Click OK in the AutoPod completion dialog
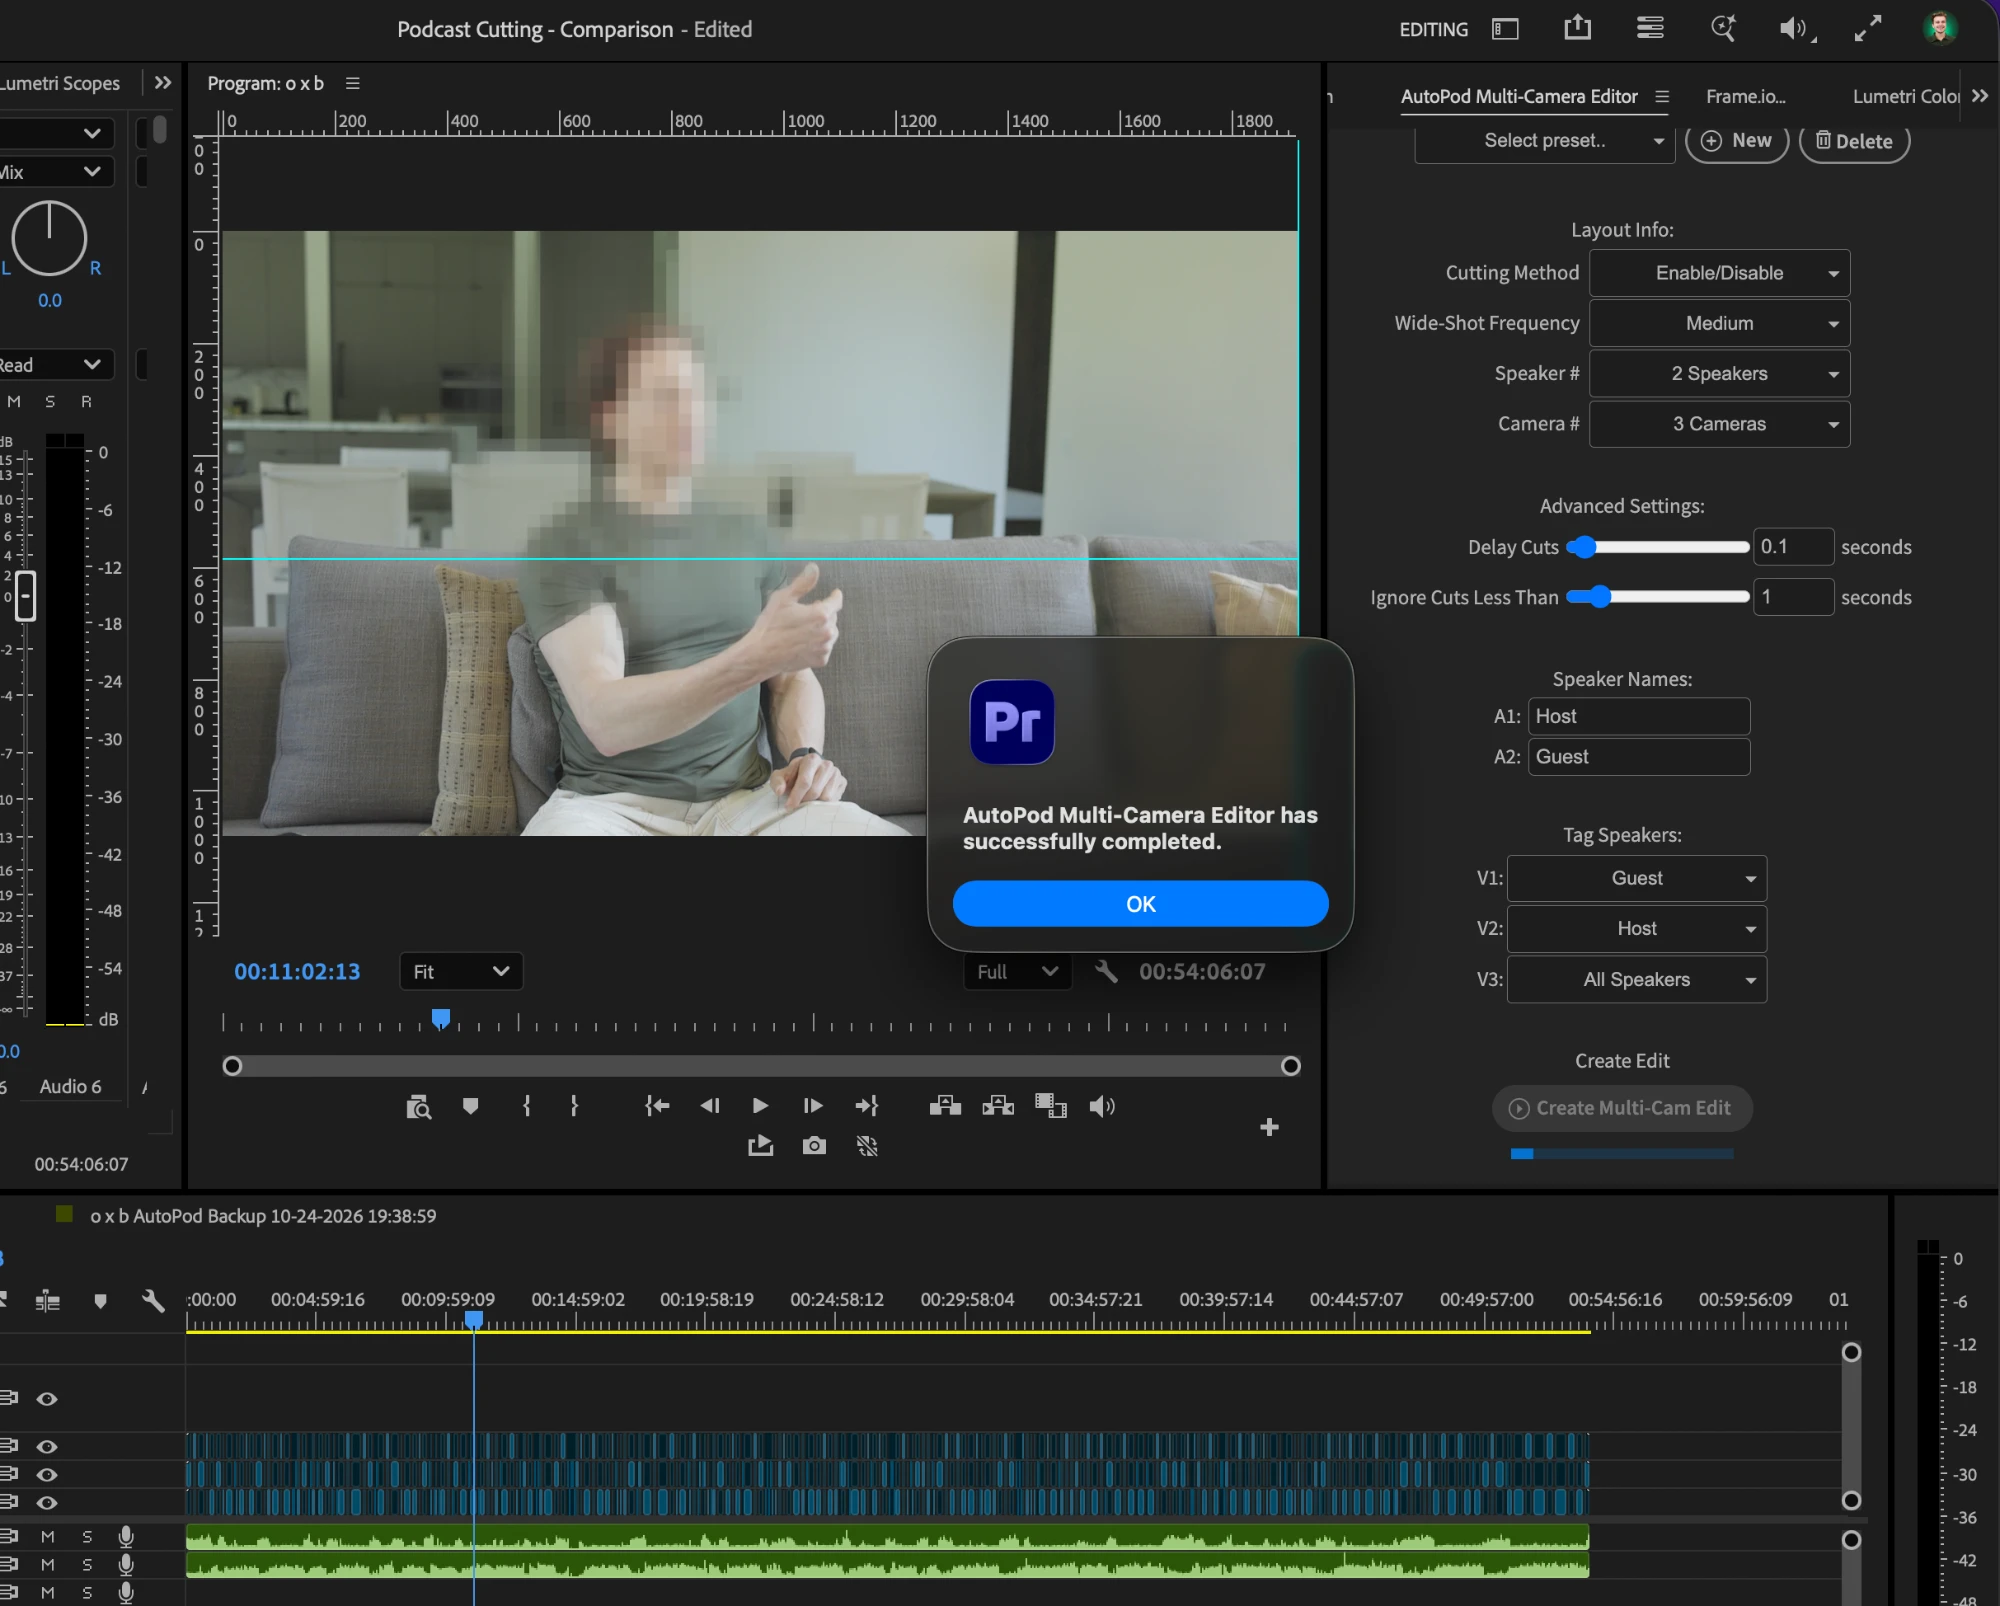The width and height of the screenshot is (2000, 1606). pyautogui.click(x=1140, y=904)
